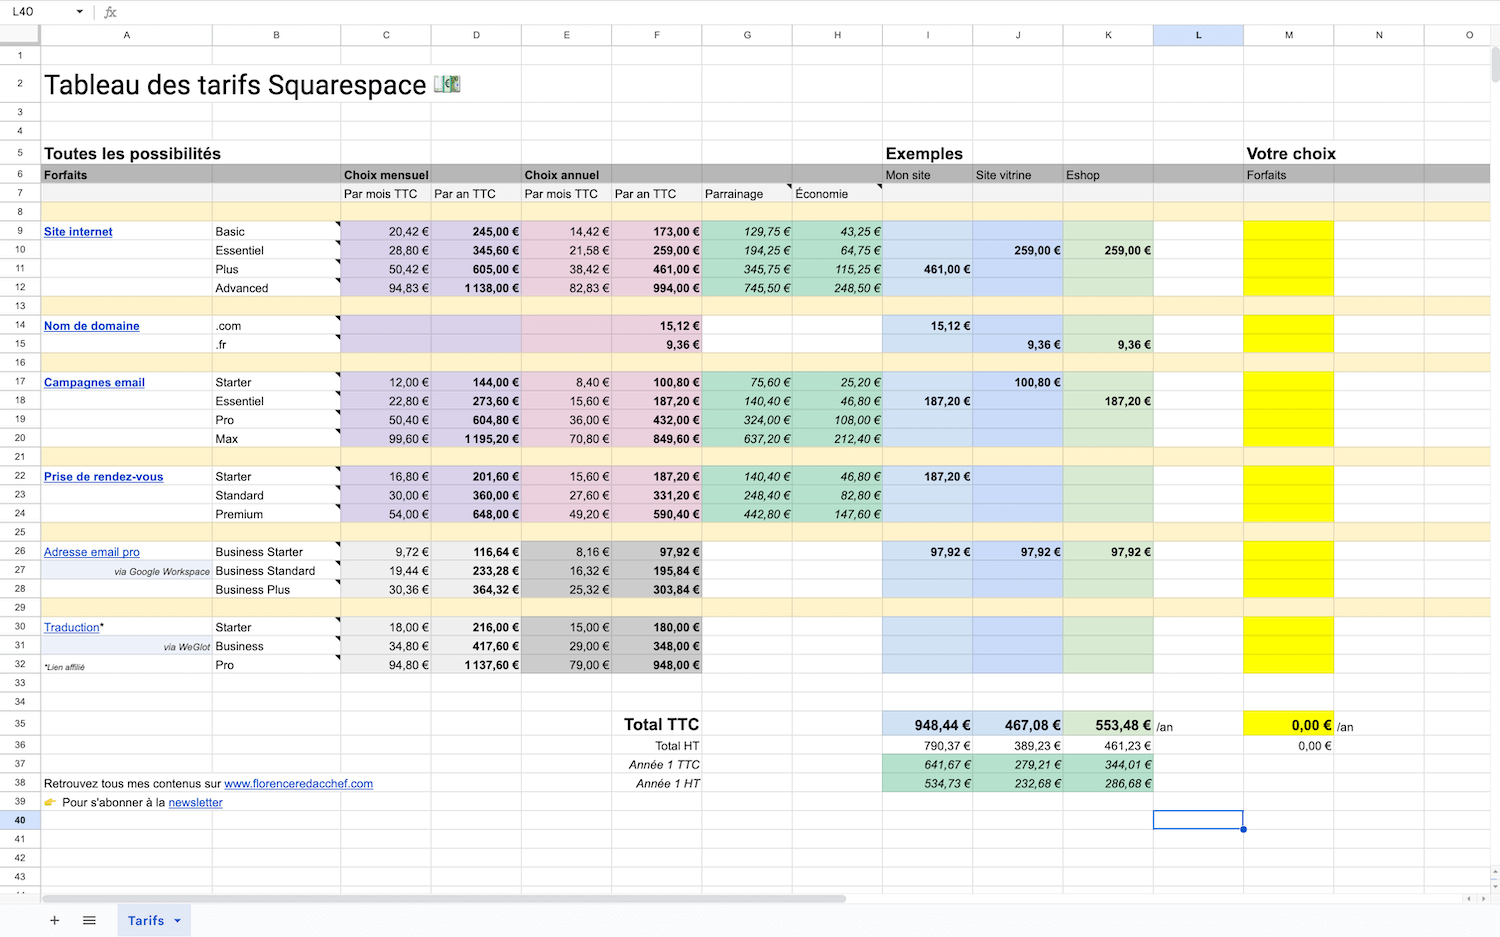Image resolution: width=1500 pixels, height=937 pixels.
Task: Open the newsletter link
Action: coord(195,803)
